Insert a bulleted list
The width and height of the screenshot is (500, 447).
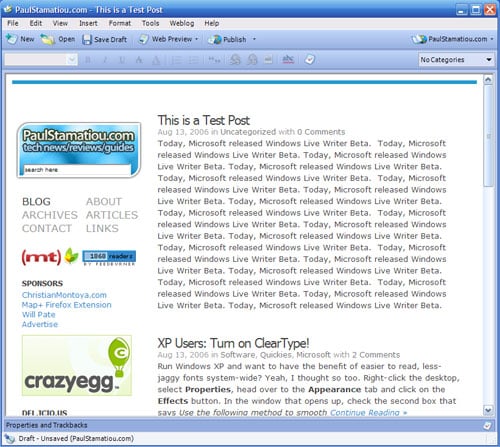194,60
